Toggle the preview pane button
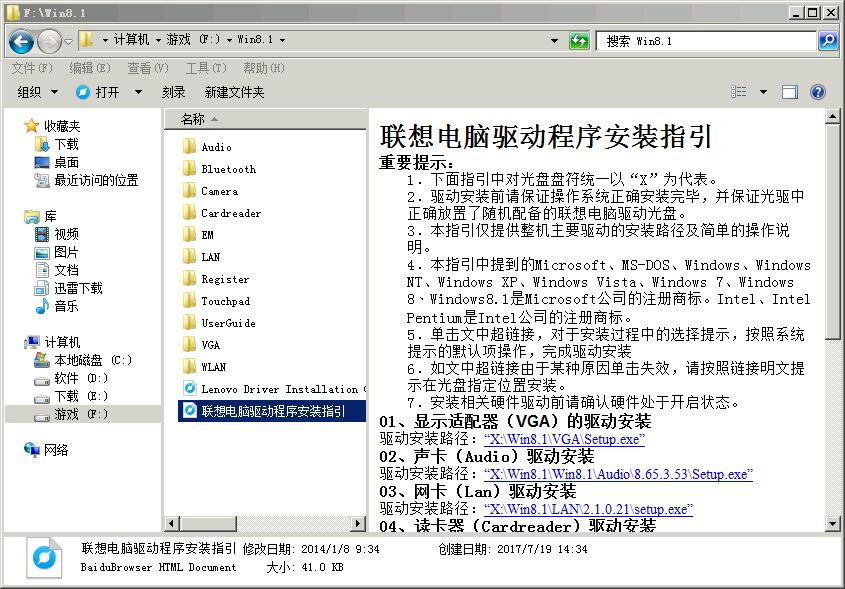Screen dimensions: 845x589 coord(789,92)
